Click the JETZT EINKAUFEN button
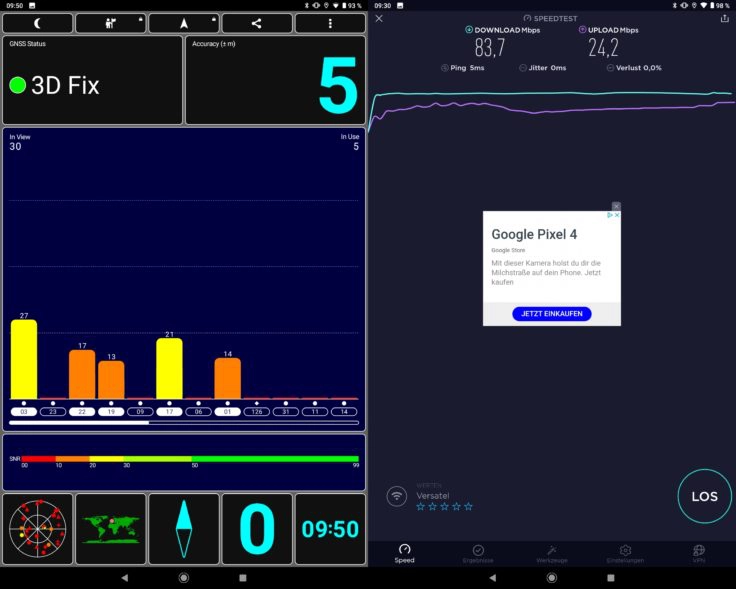Screen dimensions: 736x589 [552, 314]
